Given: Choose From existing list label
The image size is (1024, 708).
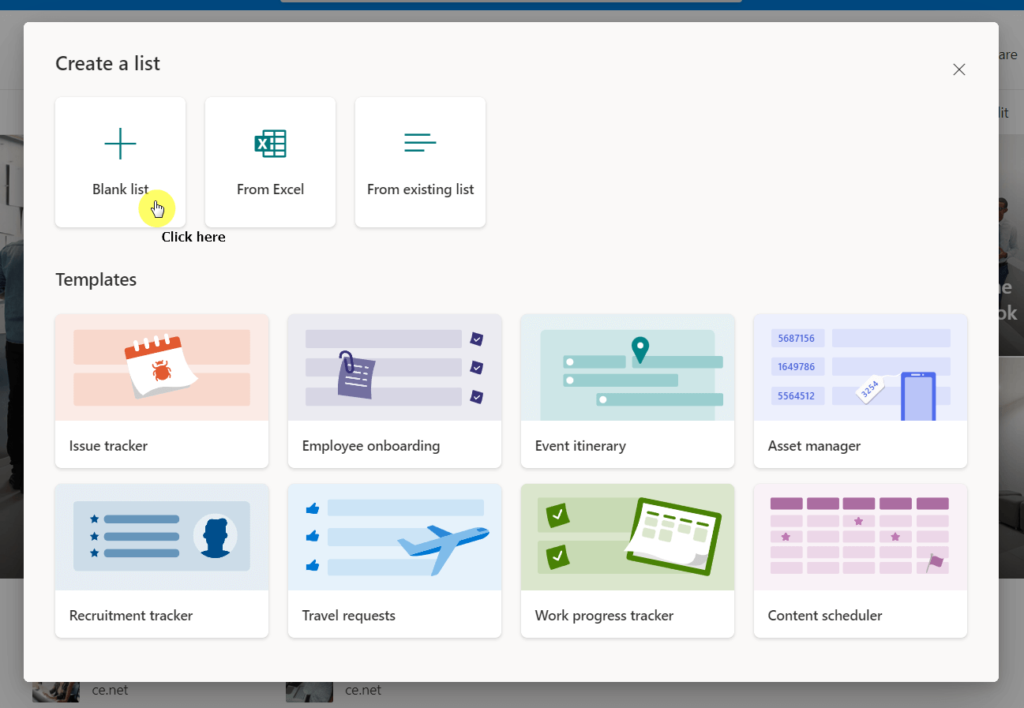Looking at the screenshot, I should 420,189.
